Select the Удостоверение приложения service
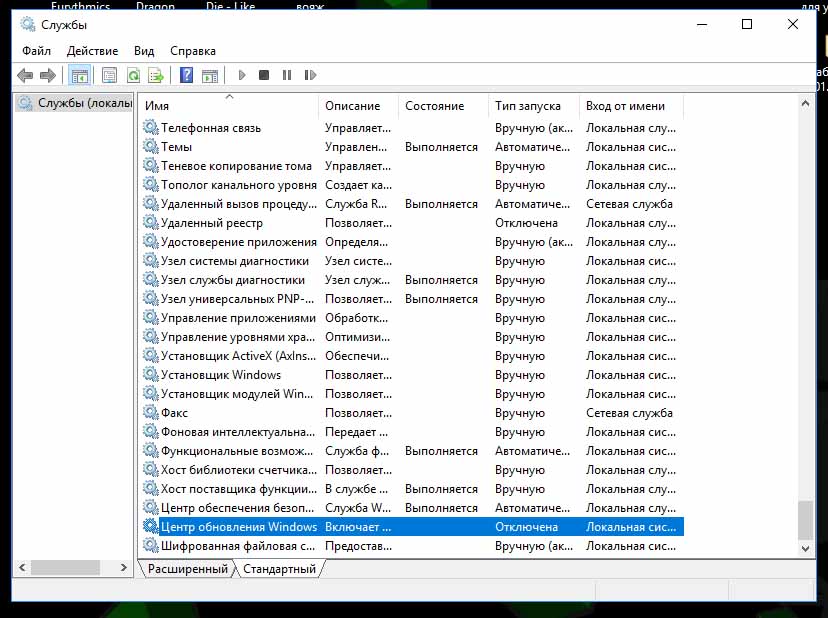828x618 pixels. click(x=413, y=242)
